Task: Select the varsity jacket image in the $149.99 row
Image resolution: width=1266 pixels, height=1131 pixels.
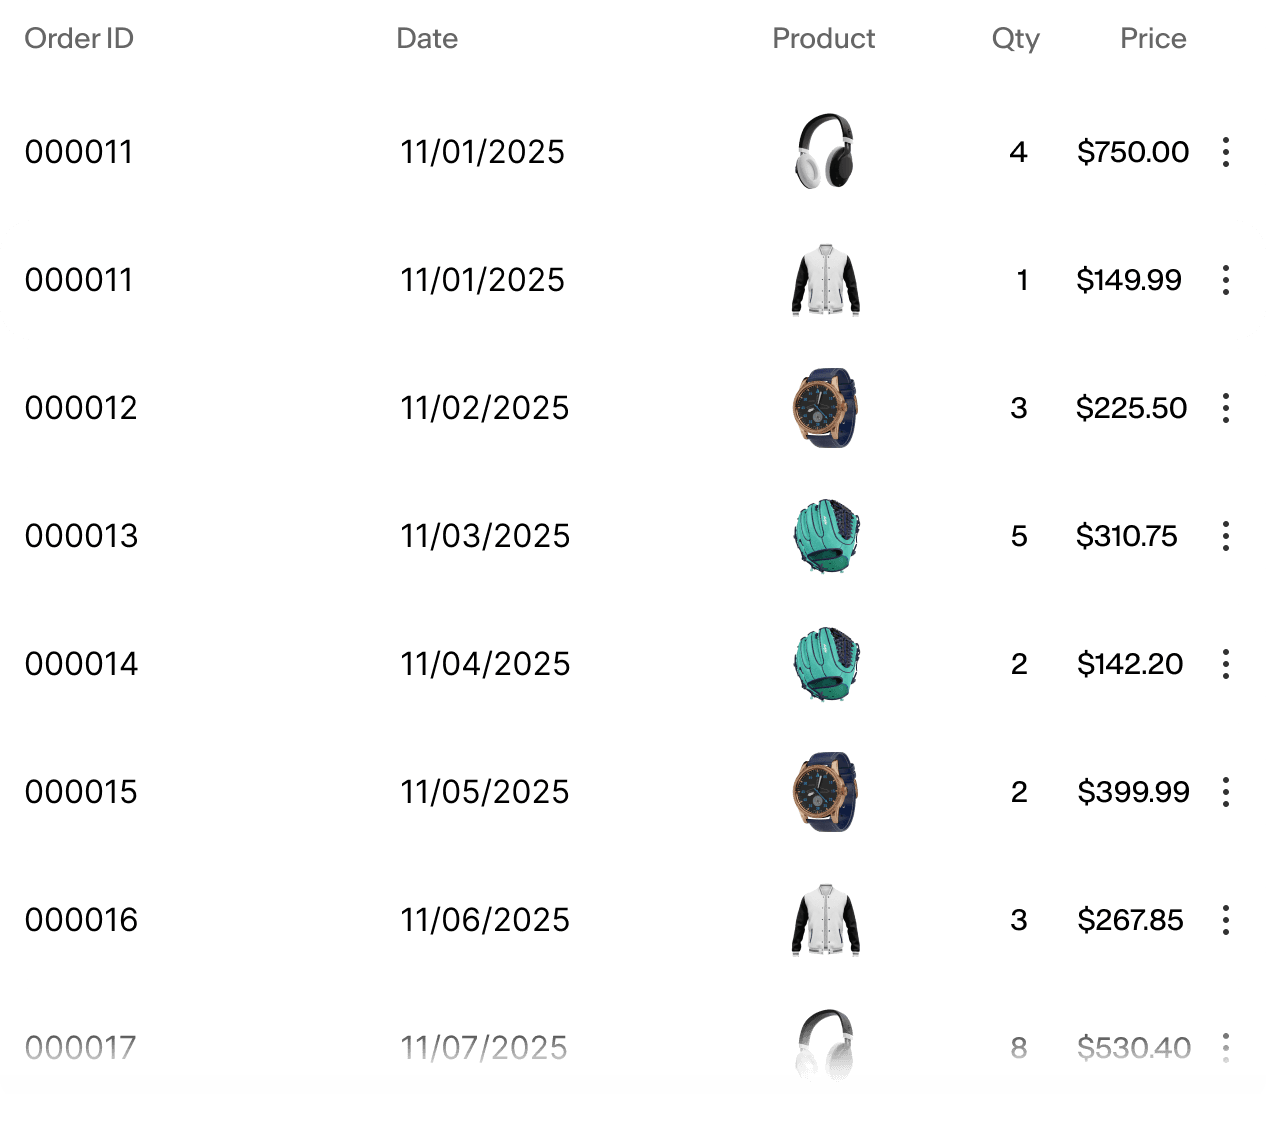Action: pyautogui.click(x=825, y=280)
